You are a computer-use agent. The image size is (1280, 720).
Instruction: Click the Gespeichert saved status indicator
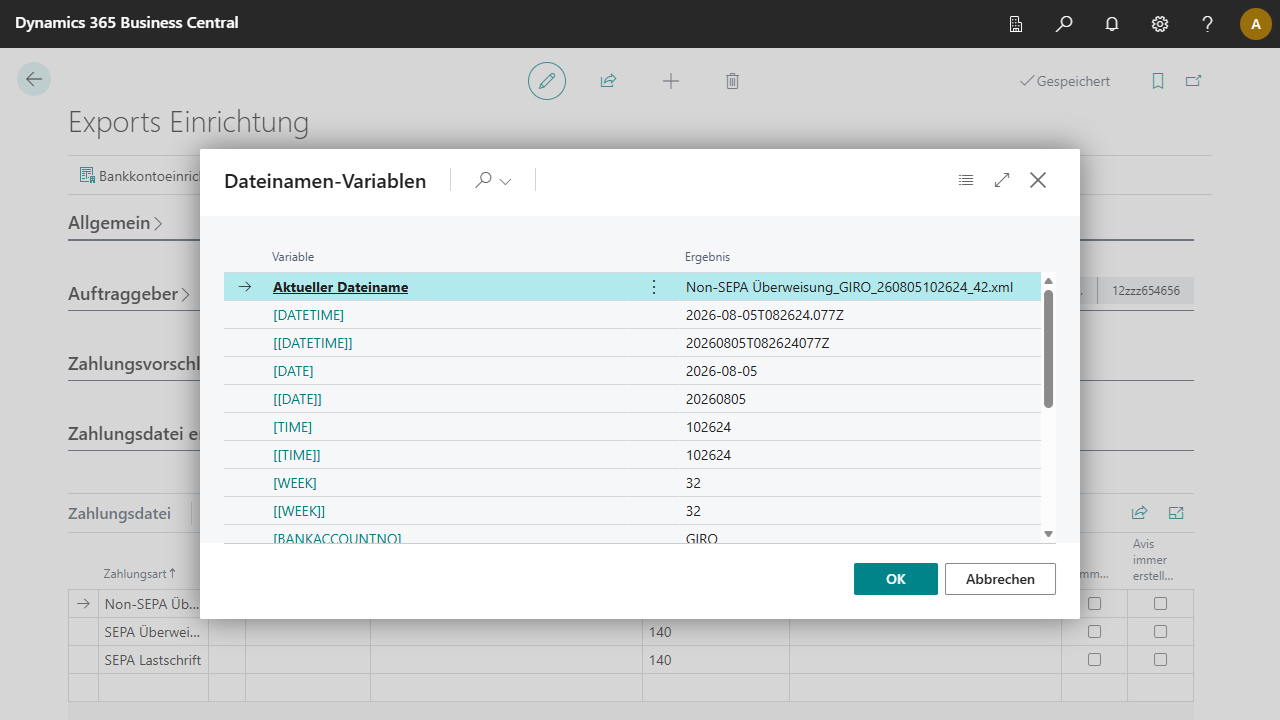tap(1064, 81)
